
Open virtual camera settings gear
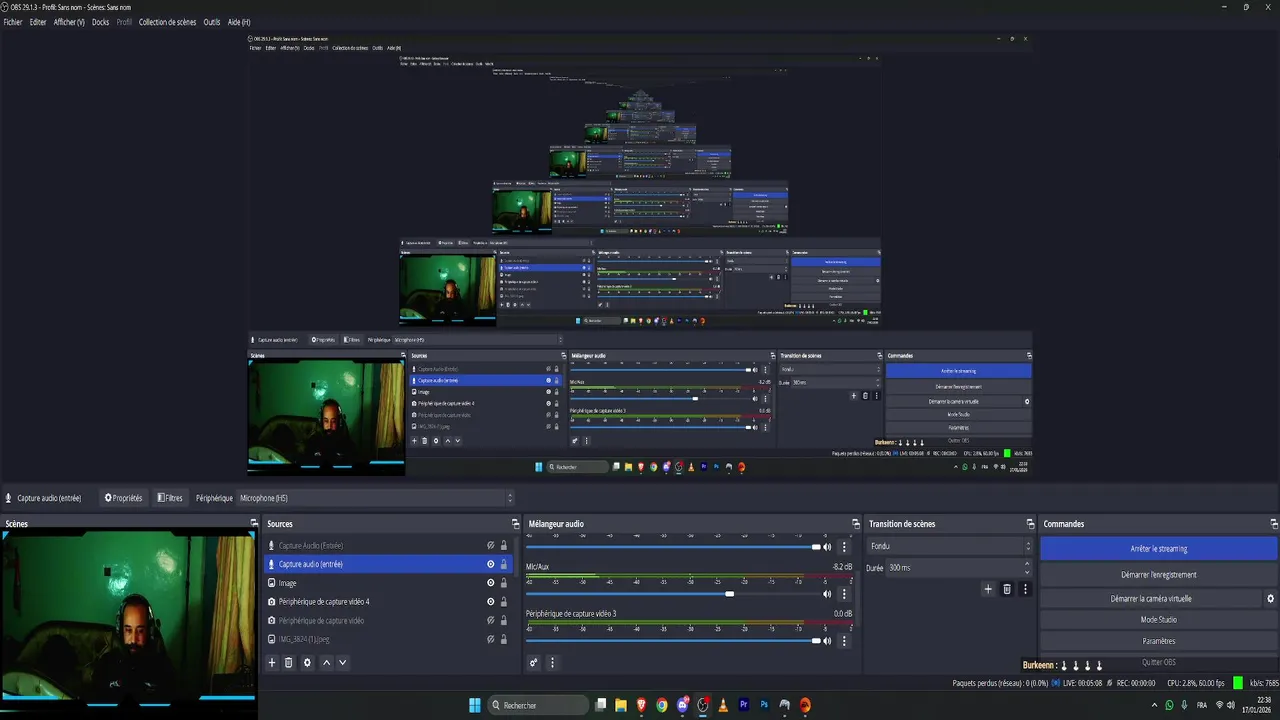pos(1271,599)
